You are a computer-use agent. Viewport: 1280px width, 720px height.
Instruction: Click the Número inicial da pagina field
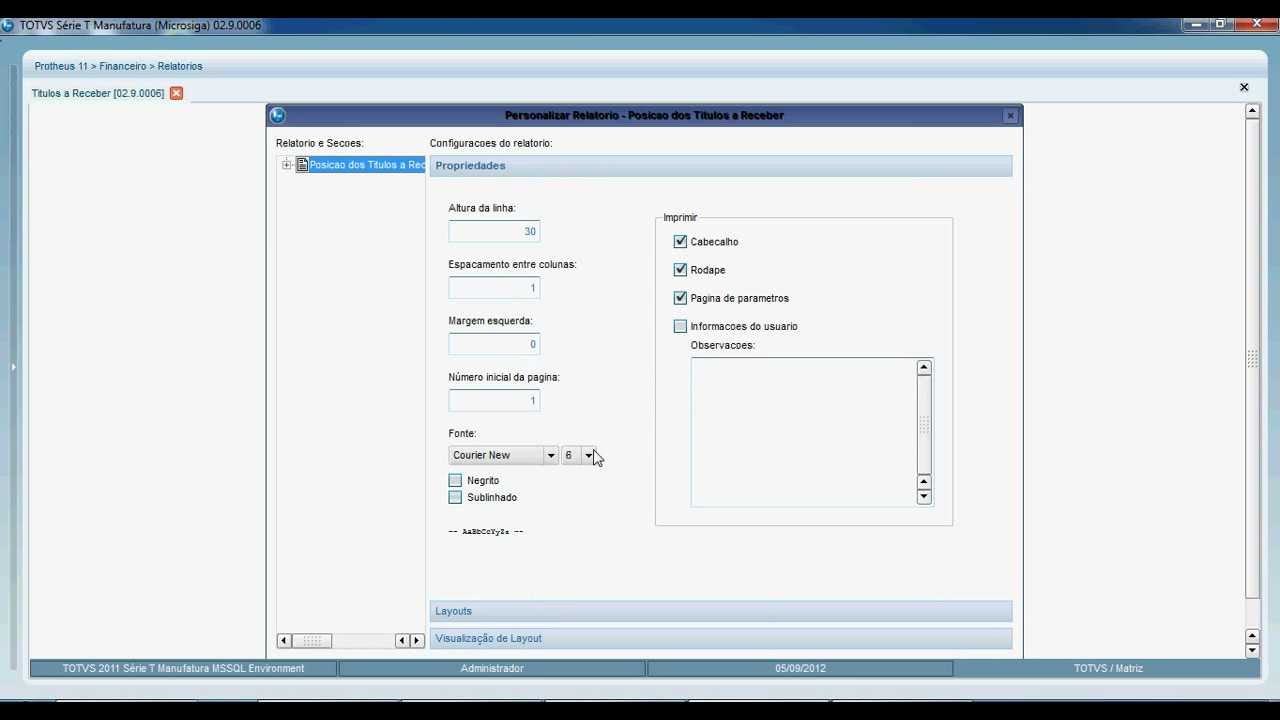point(494,400)
